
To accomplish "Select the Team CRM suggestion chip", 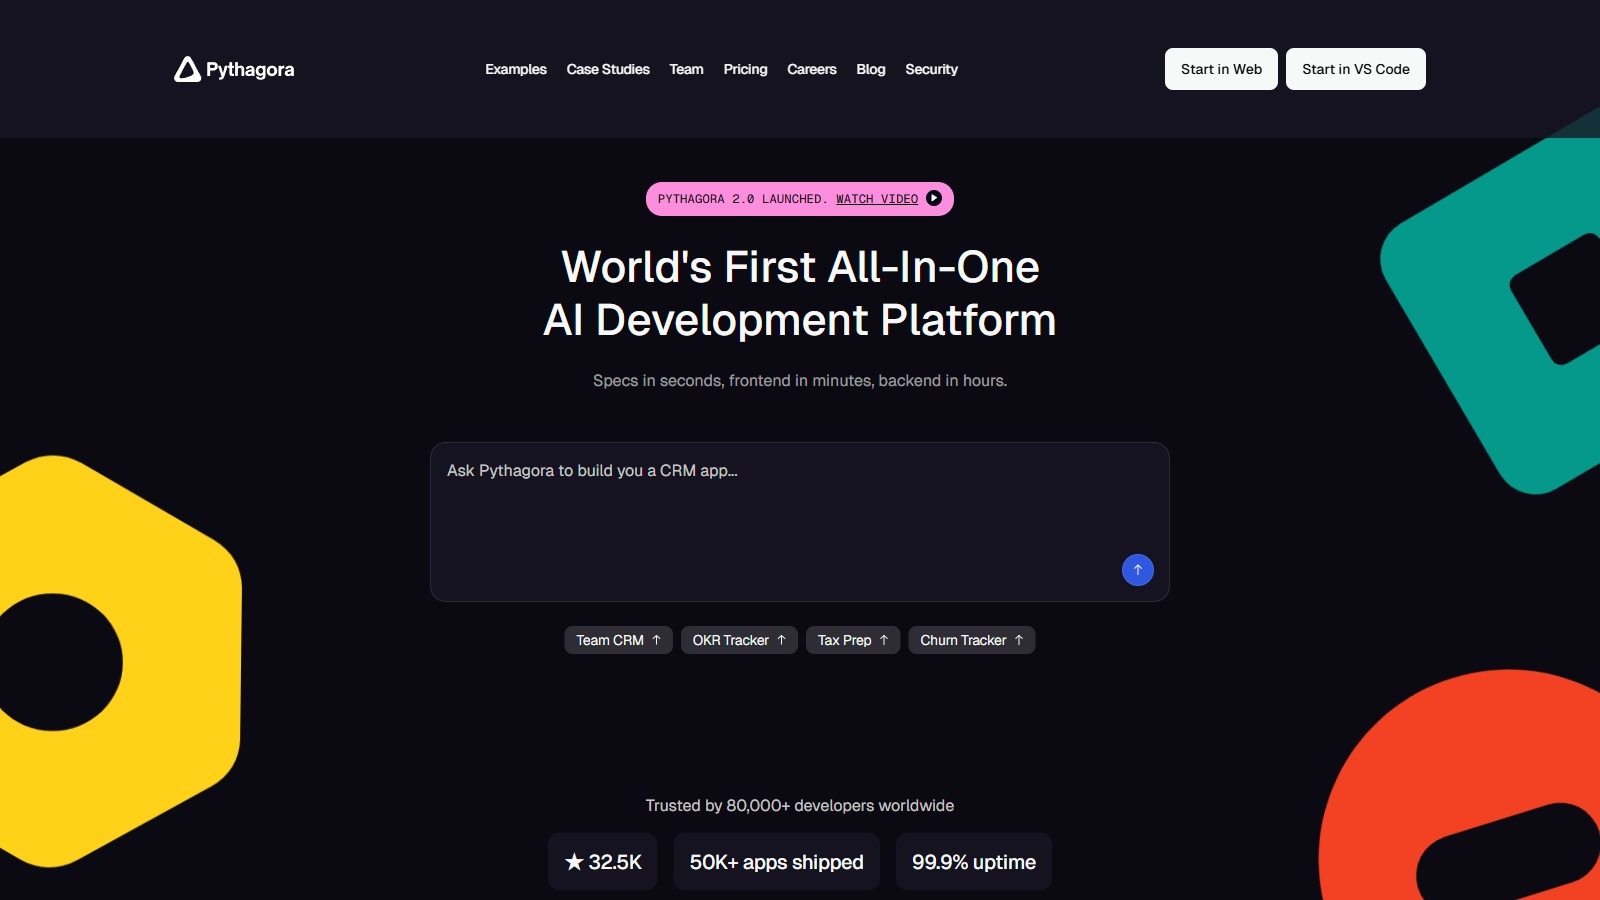I will (618, 640).
